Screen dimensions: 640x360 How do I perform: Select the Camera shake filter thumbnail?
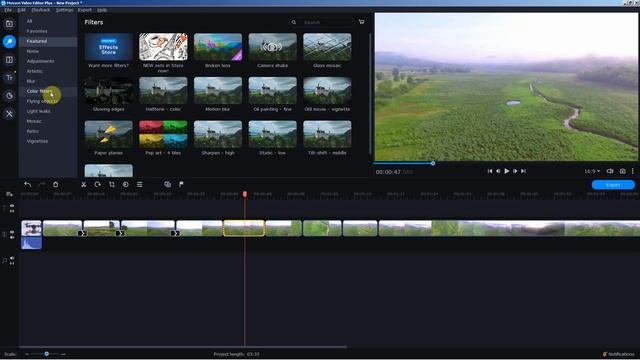(273, 47)
